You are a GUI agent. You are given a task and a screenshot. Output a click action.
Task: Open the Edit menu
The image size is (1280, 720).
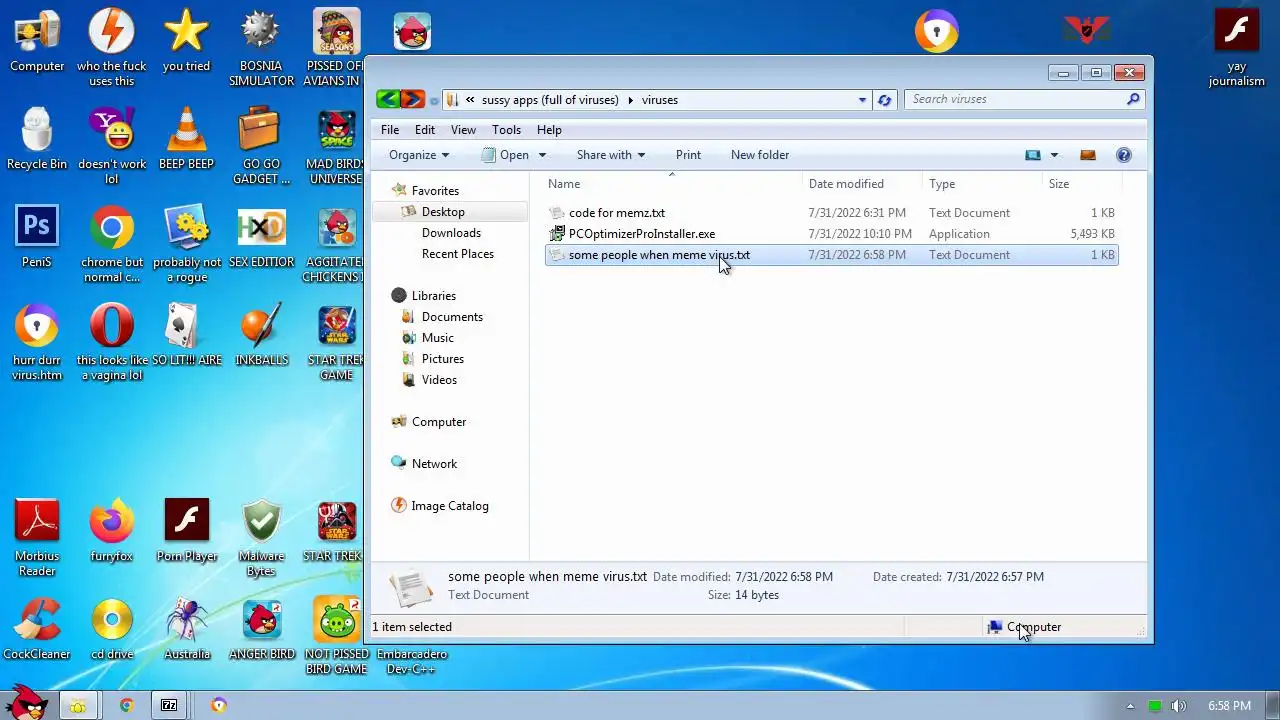click(425, 130)
